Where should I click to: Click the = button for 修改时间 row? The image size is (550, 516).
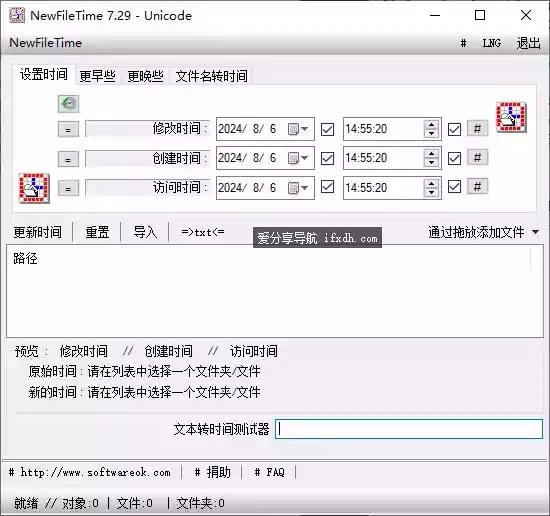tap(68, 129)
